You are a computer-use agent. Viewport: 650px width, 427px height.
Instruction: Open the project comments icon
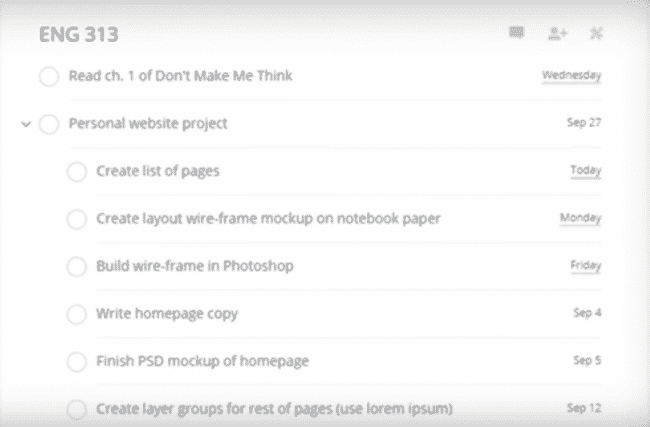pos(517,33)
